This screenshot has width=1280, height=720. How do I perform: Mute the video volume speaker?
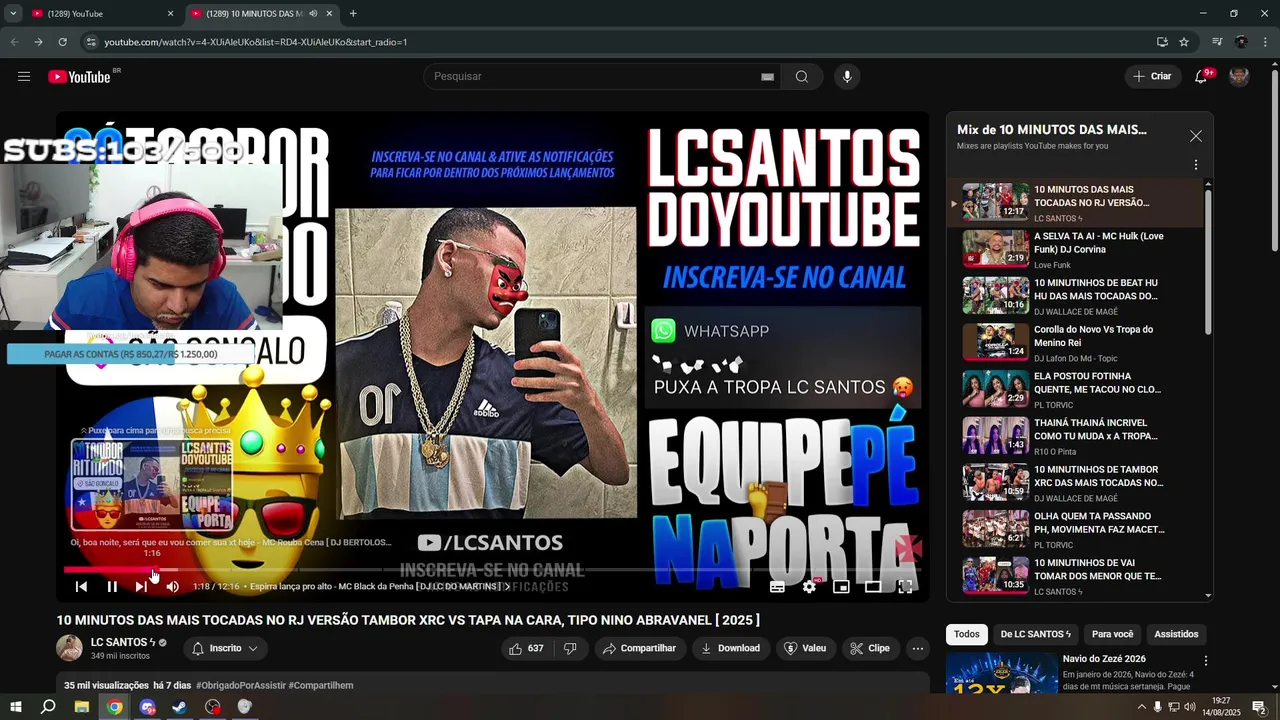[172, 587]
